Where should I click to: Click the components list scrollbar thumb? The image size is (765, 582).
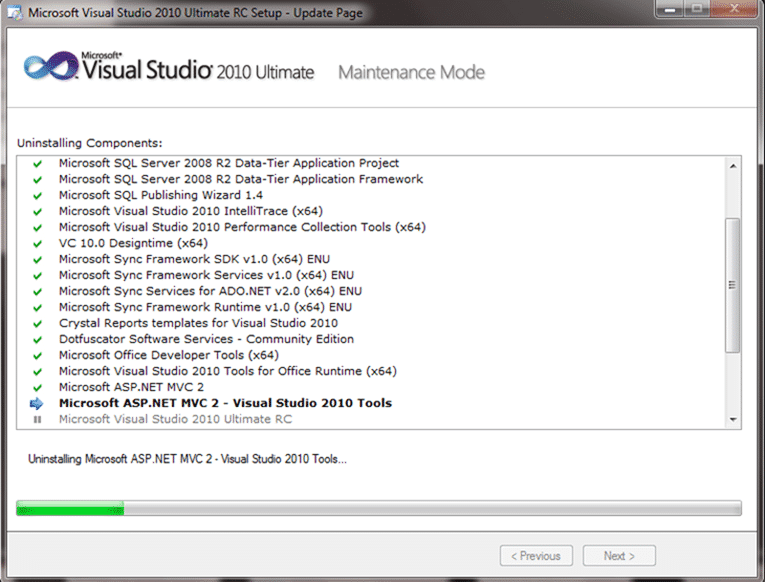[x=732, y=285]
